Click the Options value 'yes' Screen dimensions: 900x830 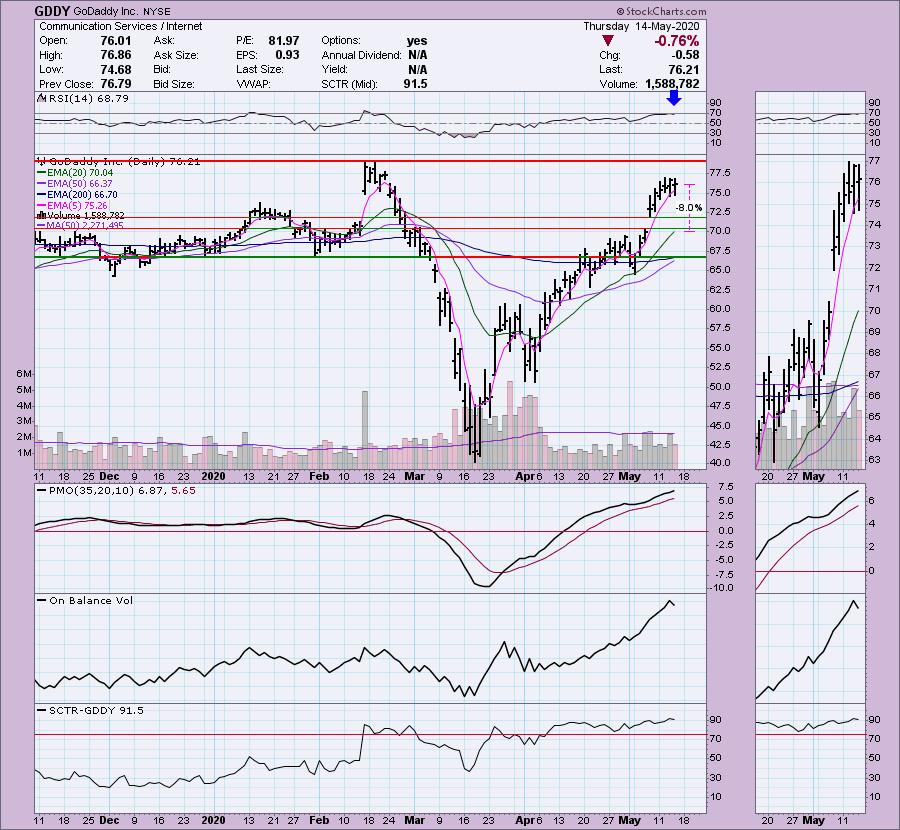417,41
